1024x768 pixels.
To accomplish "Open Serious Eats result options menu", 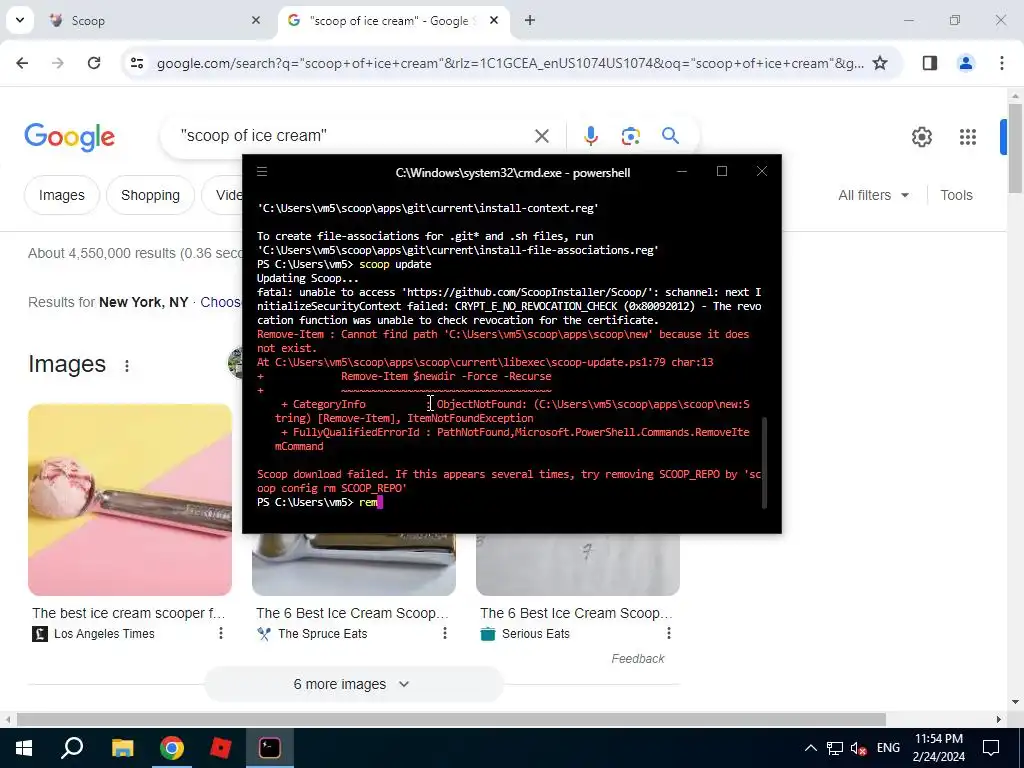I will tap(669, 633).
